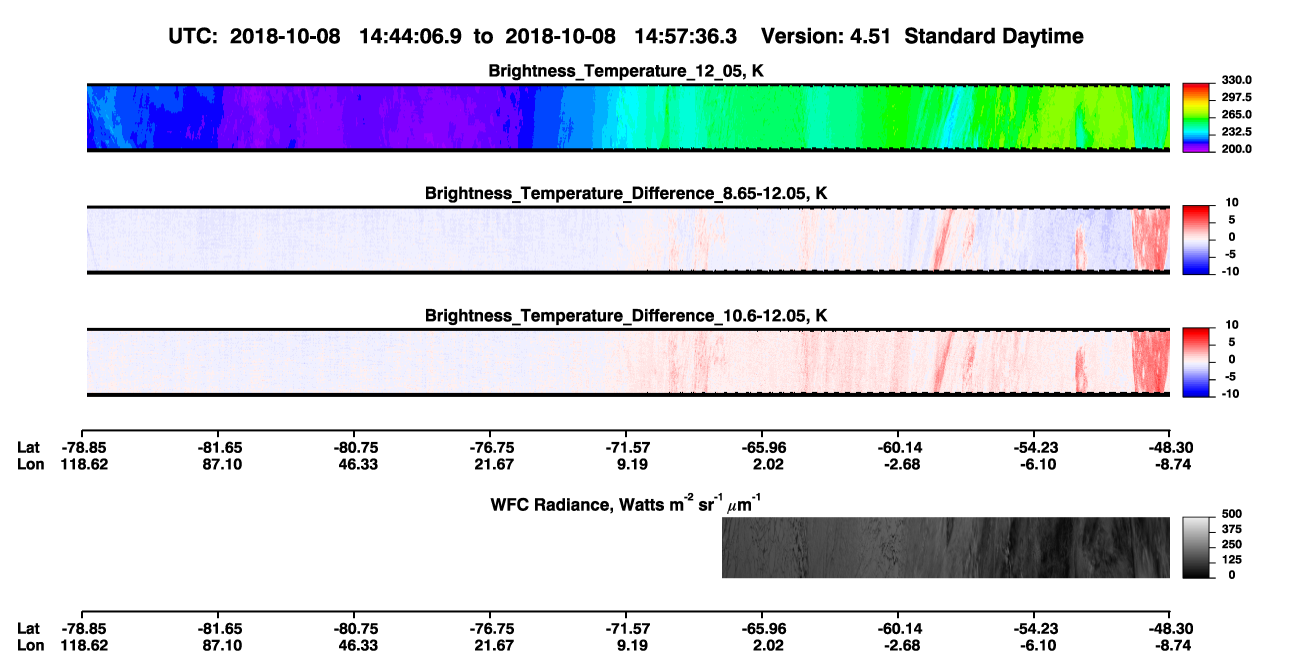Click the 'Lat' label below WFC Radiance image

click(28, 628)
